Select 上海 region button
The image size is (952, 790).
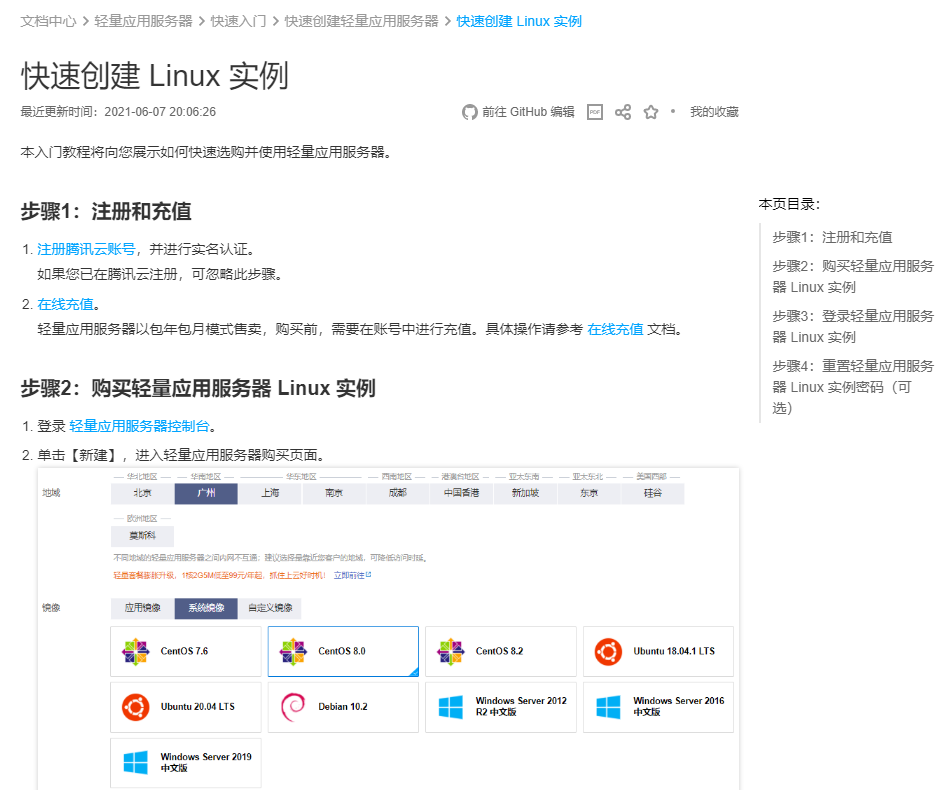click(270, 493)
